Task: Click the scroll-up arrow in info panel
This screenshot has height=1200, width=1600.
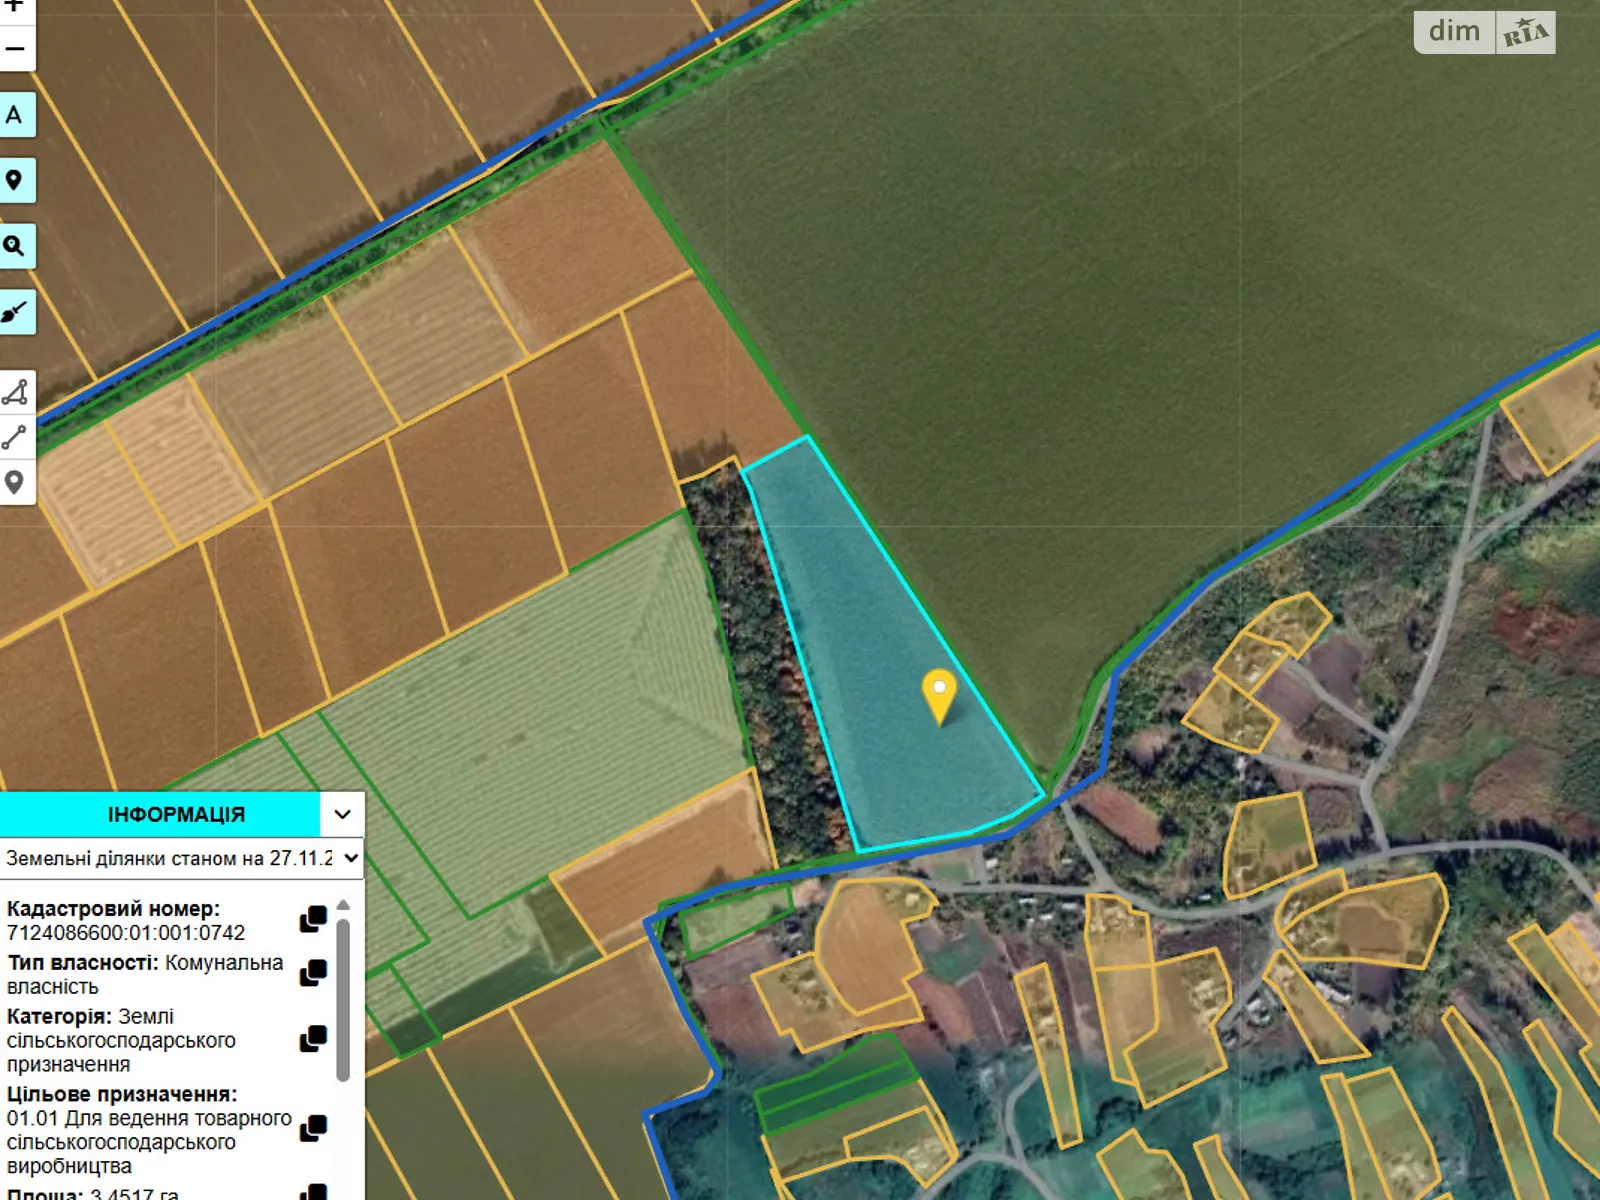Action: pos(343,905)
